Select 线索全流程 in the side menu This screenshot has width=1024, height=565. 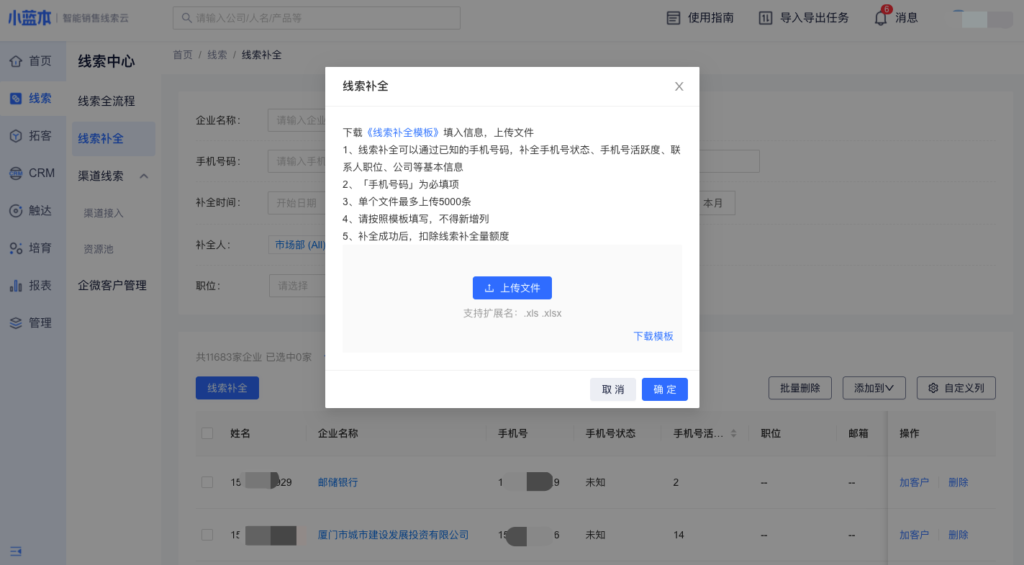click(x=106, y=101)
